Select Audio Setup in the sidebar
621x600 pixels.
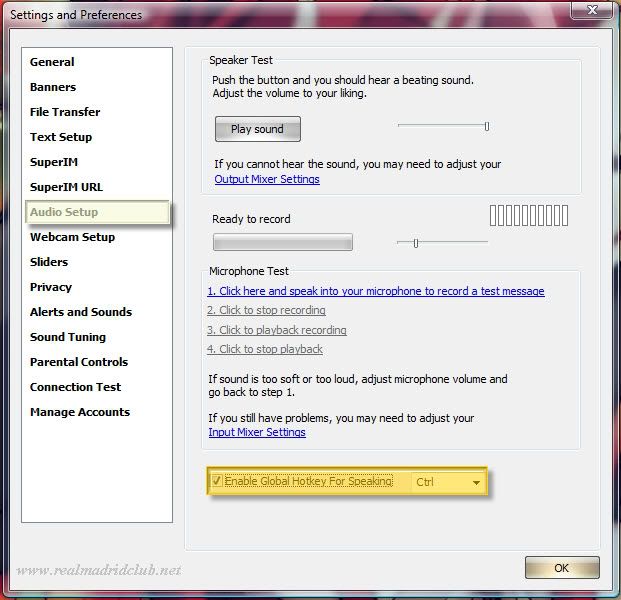(x=97, y=212)
